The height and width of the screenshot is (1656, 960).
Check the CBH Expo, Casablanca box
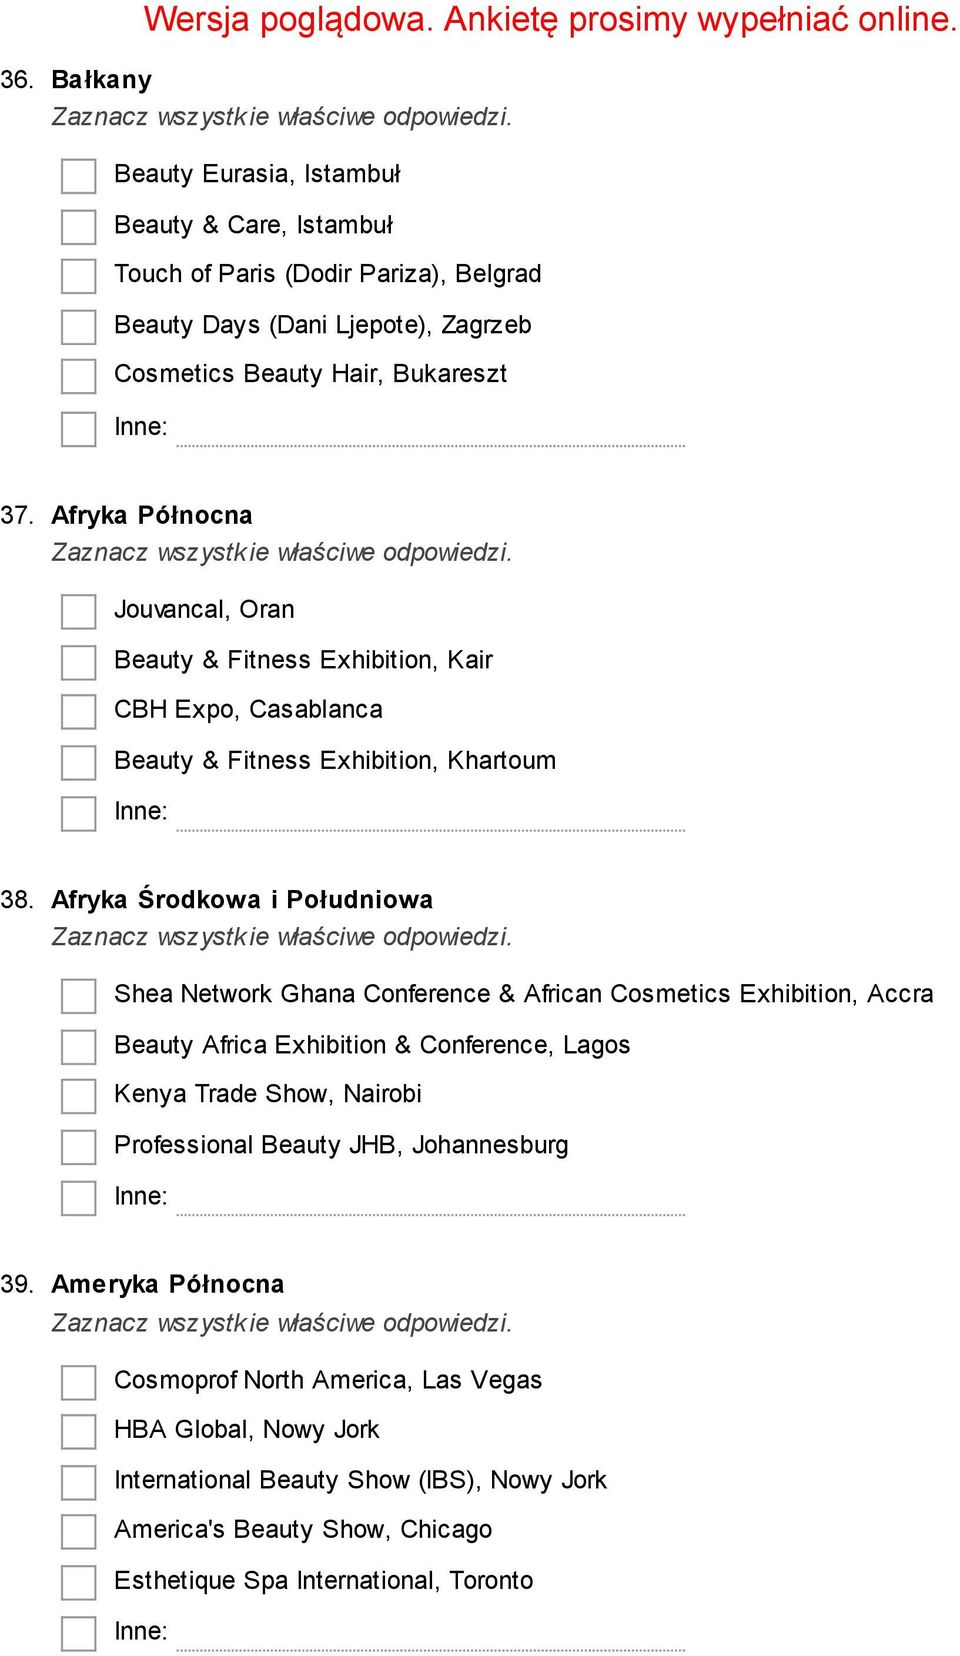coord(78,712)
